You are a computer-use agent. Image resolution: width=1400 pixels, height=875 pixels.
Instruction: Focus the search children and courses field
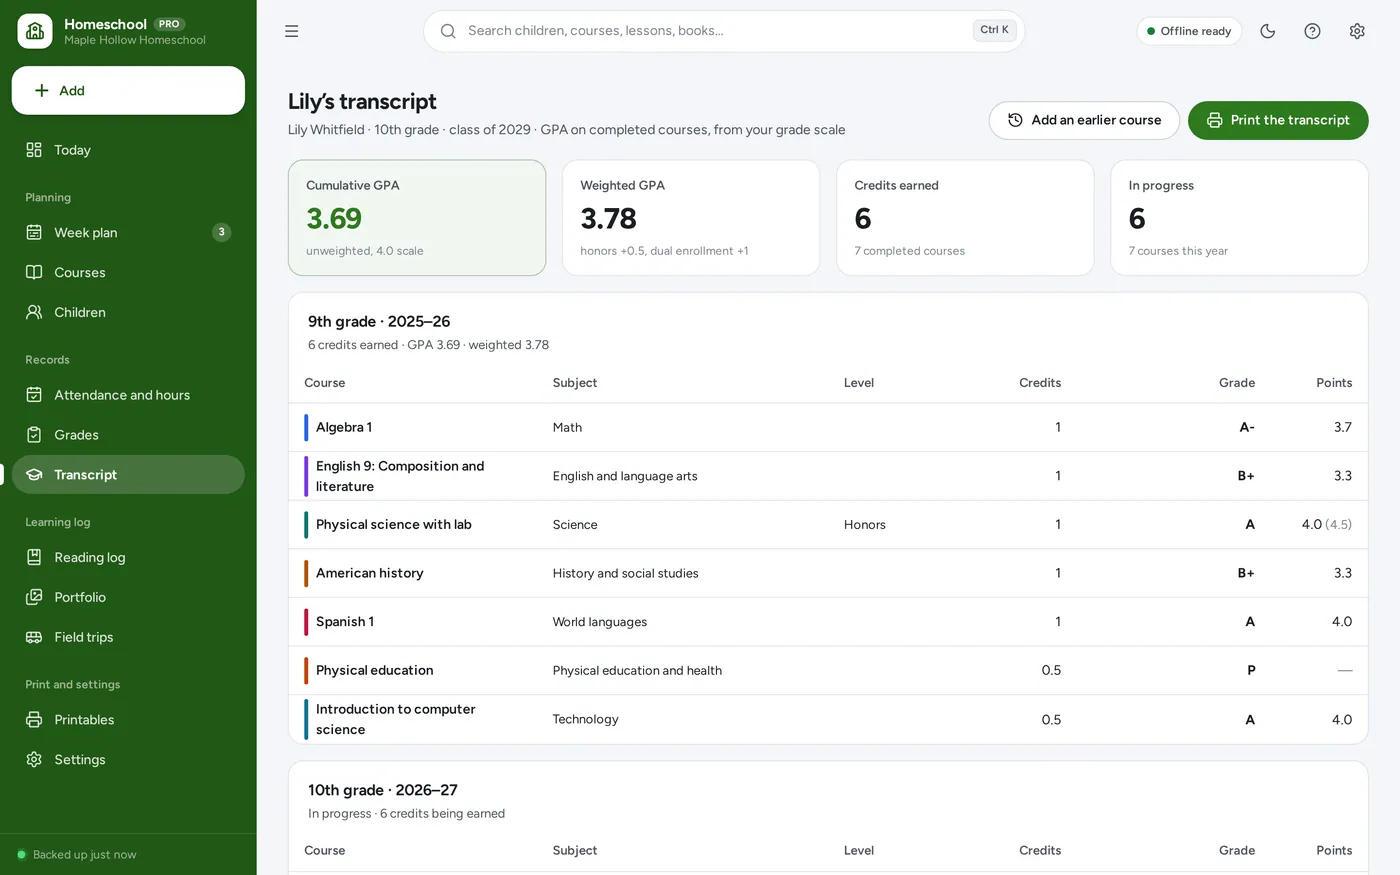(x=724, y=31)
